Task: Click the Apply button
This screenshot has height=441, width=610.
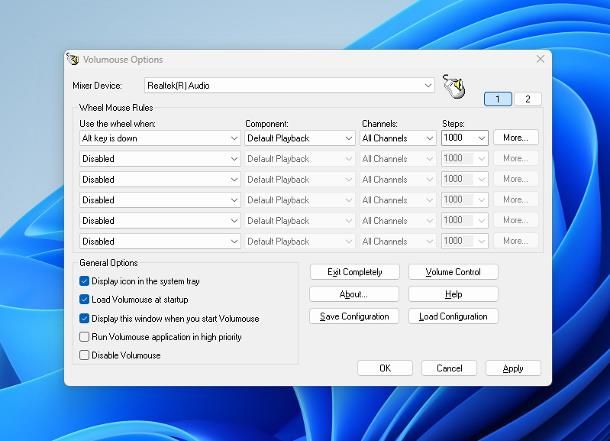Action: (513, 368)
